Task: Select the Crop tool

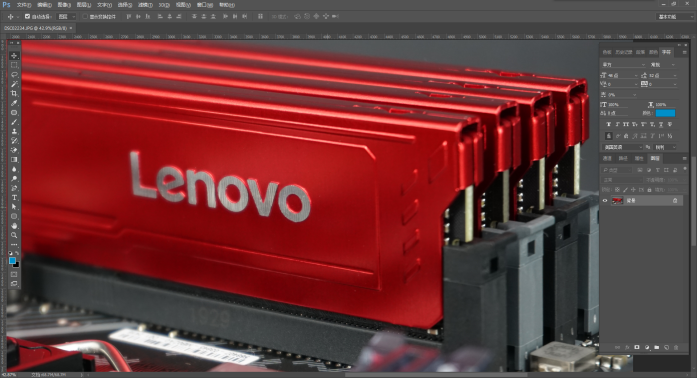Action: point(14,93)
